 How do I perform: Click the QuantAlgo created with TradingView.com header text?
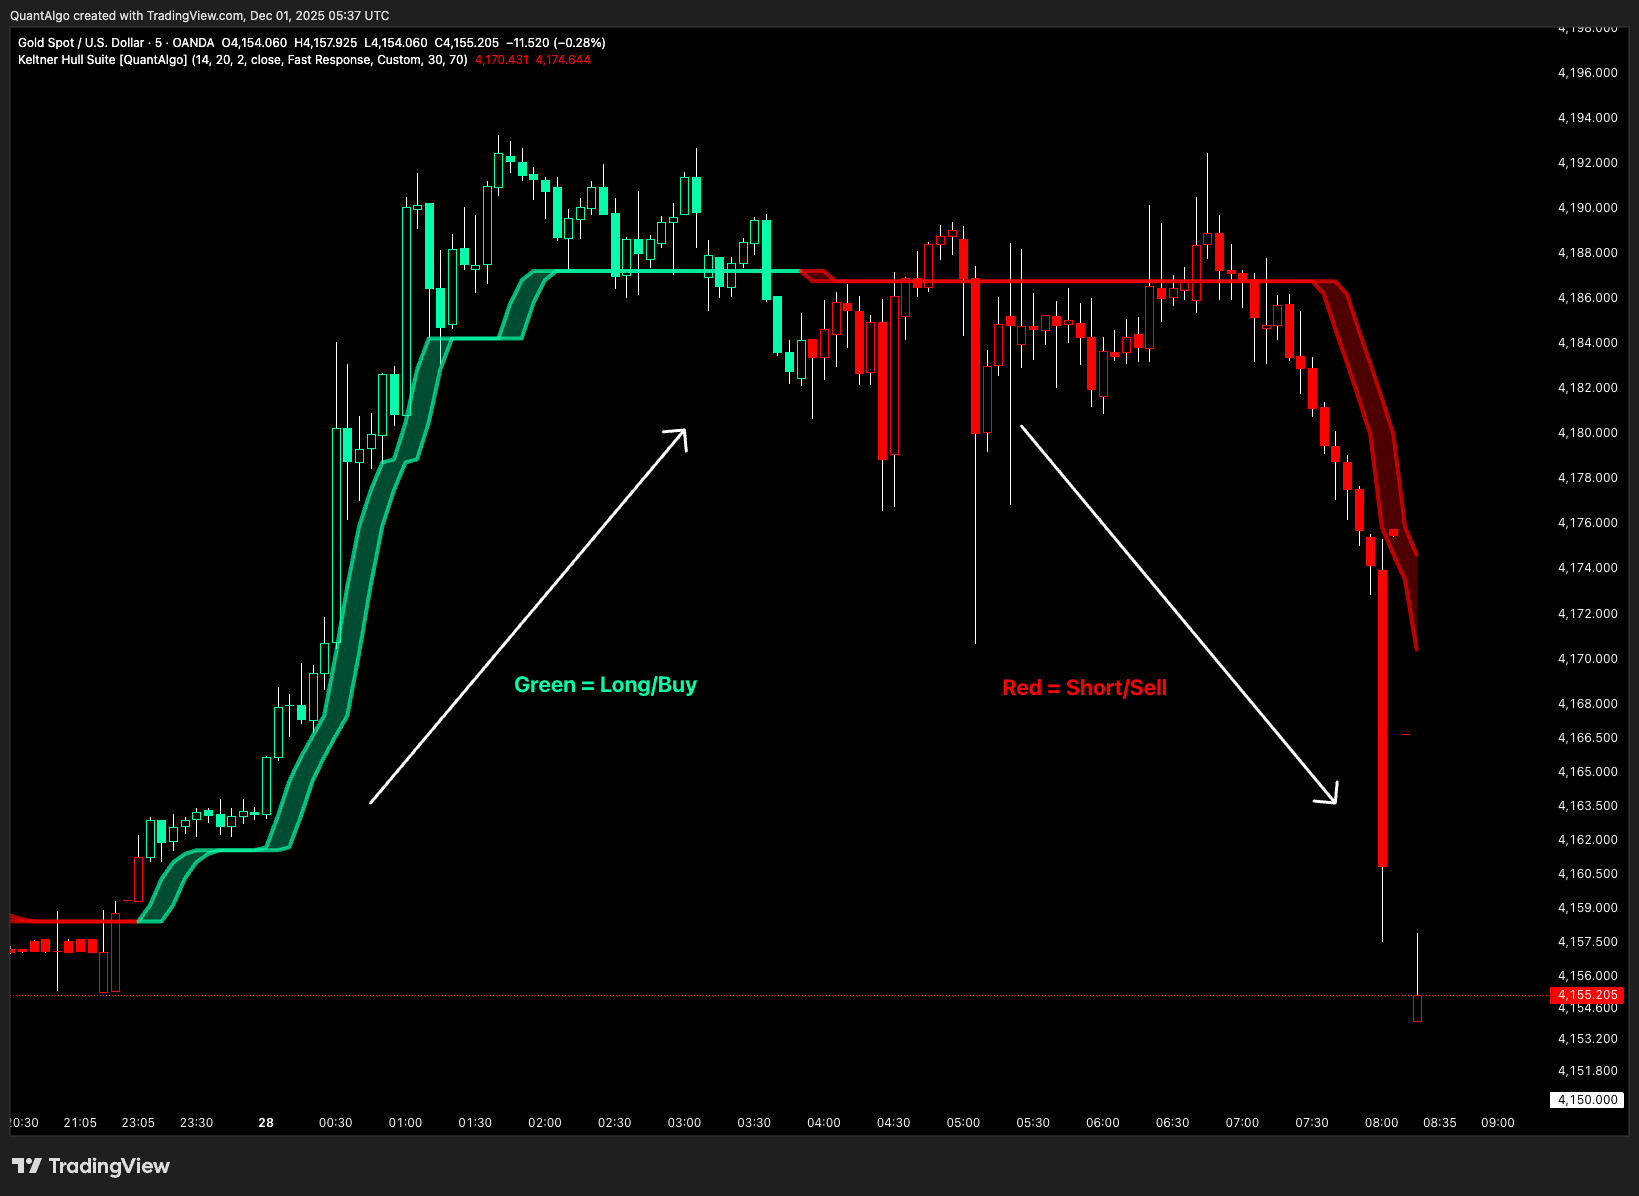[199, 16]
